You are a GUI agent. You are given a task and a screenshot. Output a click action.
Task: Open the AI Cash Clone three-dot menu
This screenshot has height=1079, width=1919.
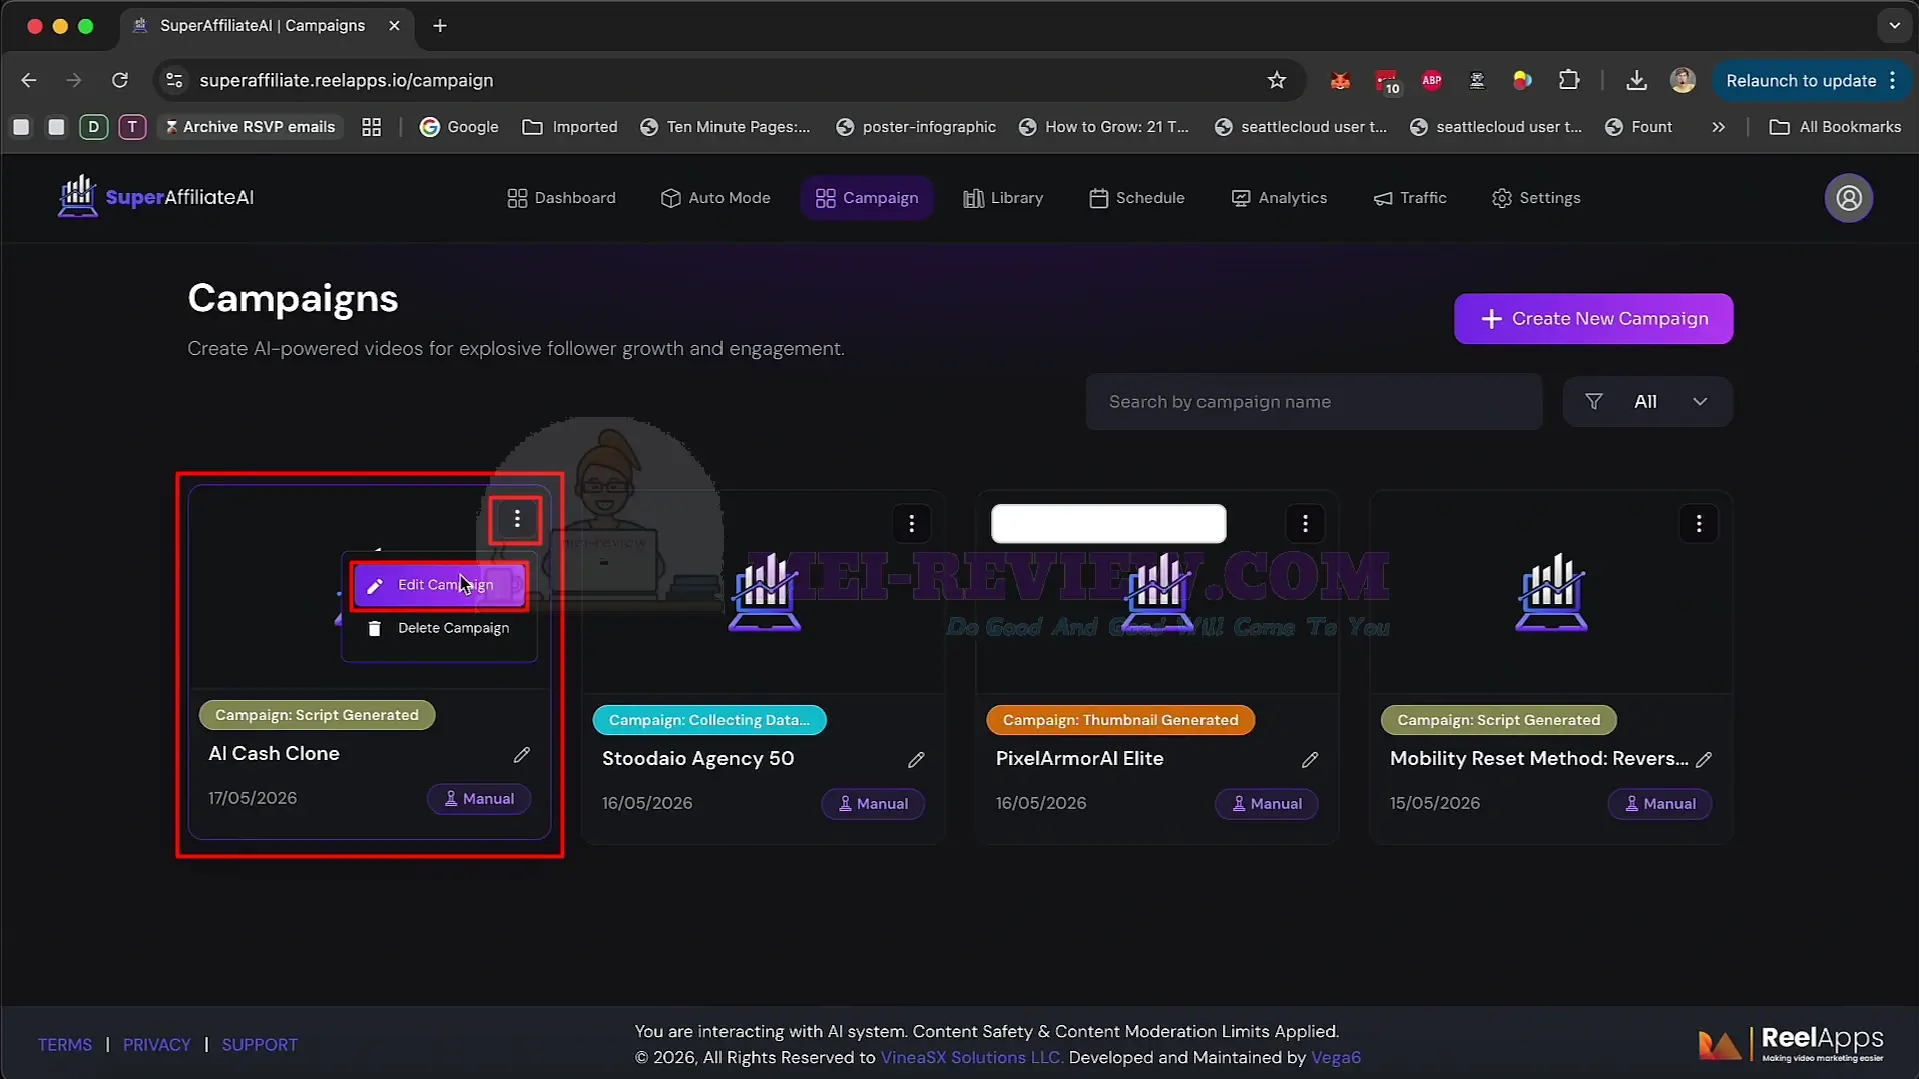click(516, 519)
